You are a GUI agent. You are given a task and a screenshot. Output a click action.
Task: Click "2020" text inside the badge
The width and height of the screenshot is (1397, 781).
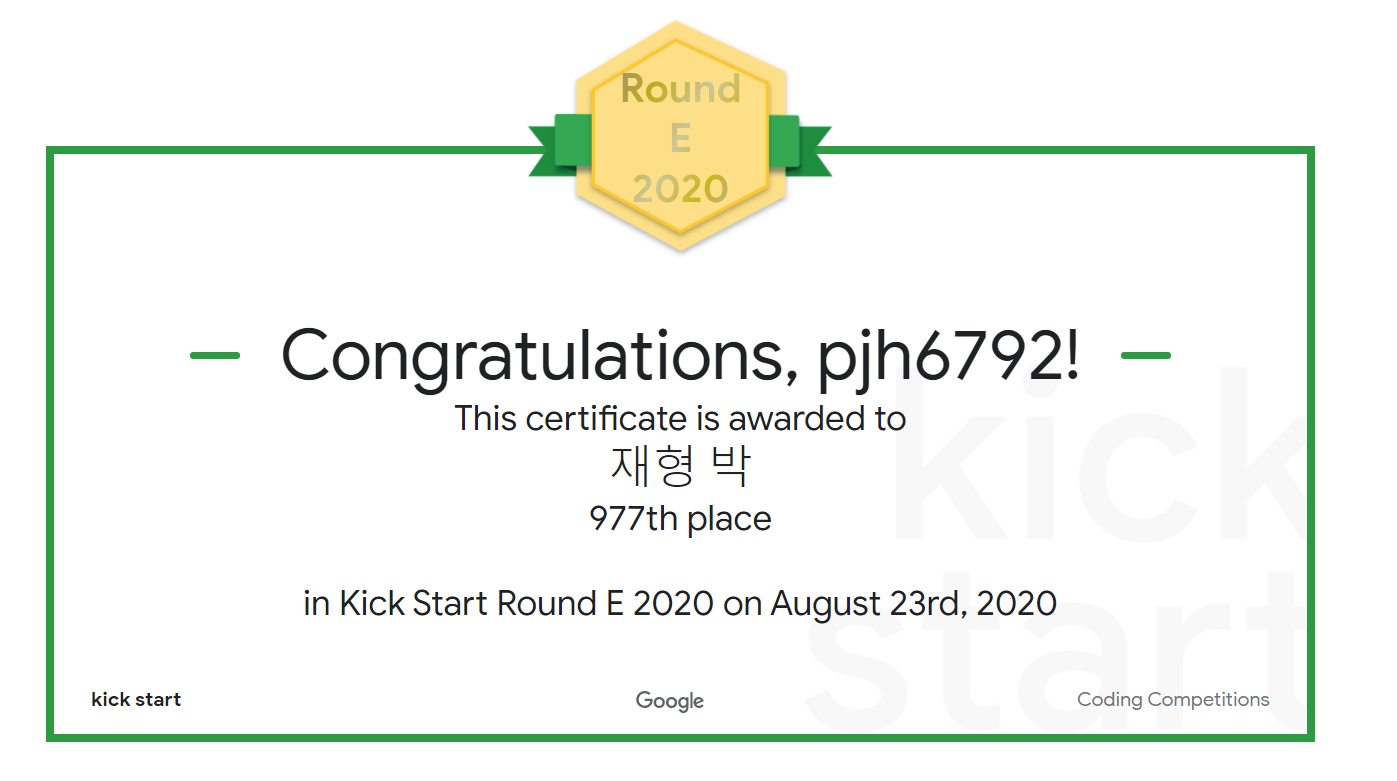680,189
